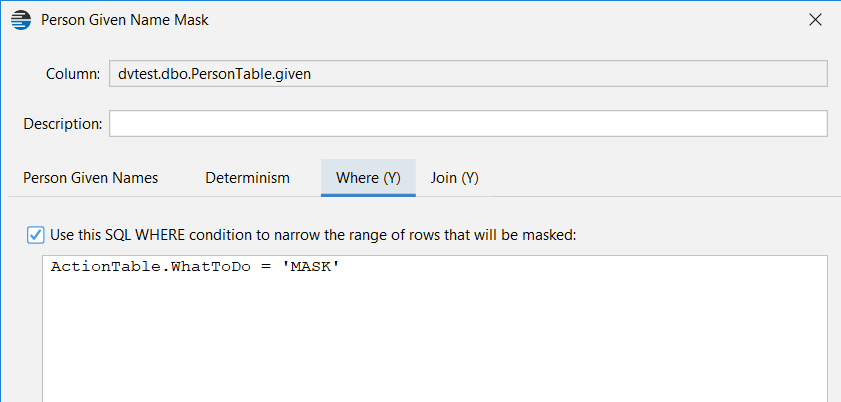841x402 pixels.
Task: Click empty tab strip area right of Join (Y)
Action: [x=660, y=178]
